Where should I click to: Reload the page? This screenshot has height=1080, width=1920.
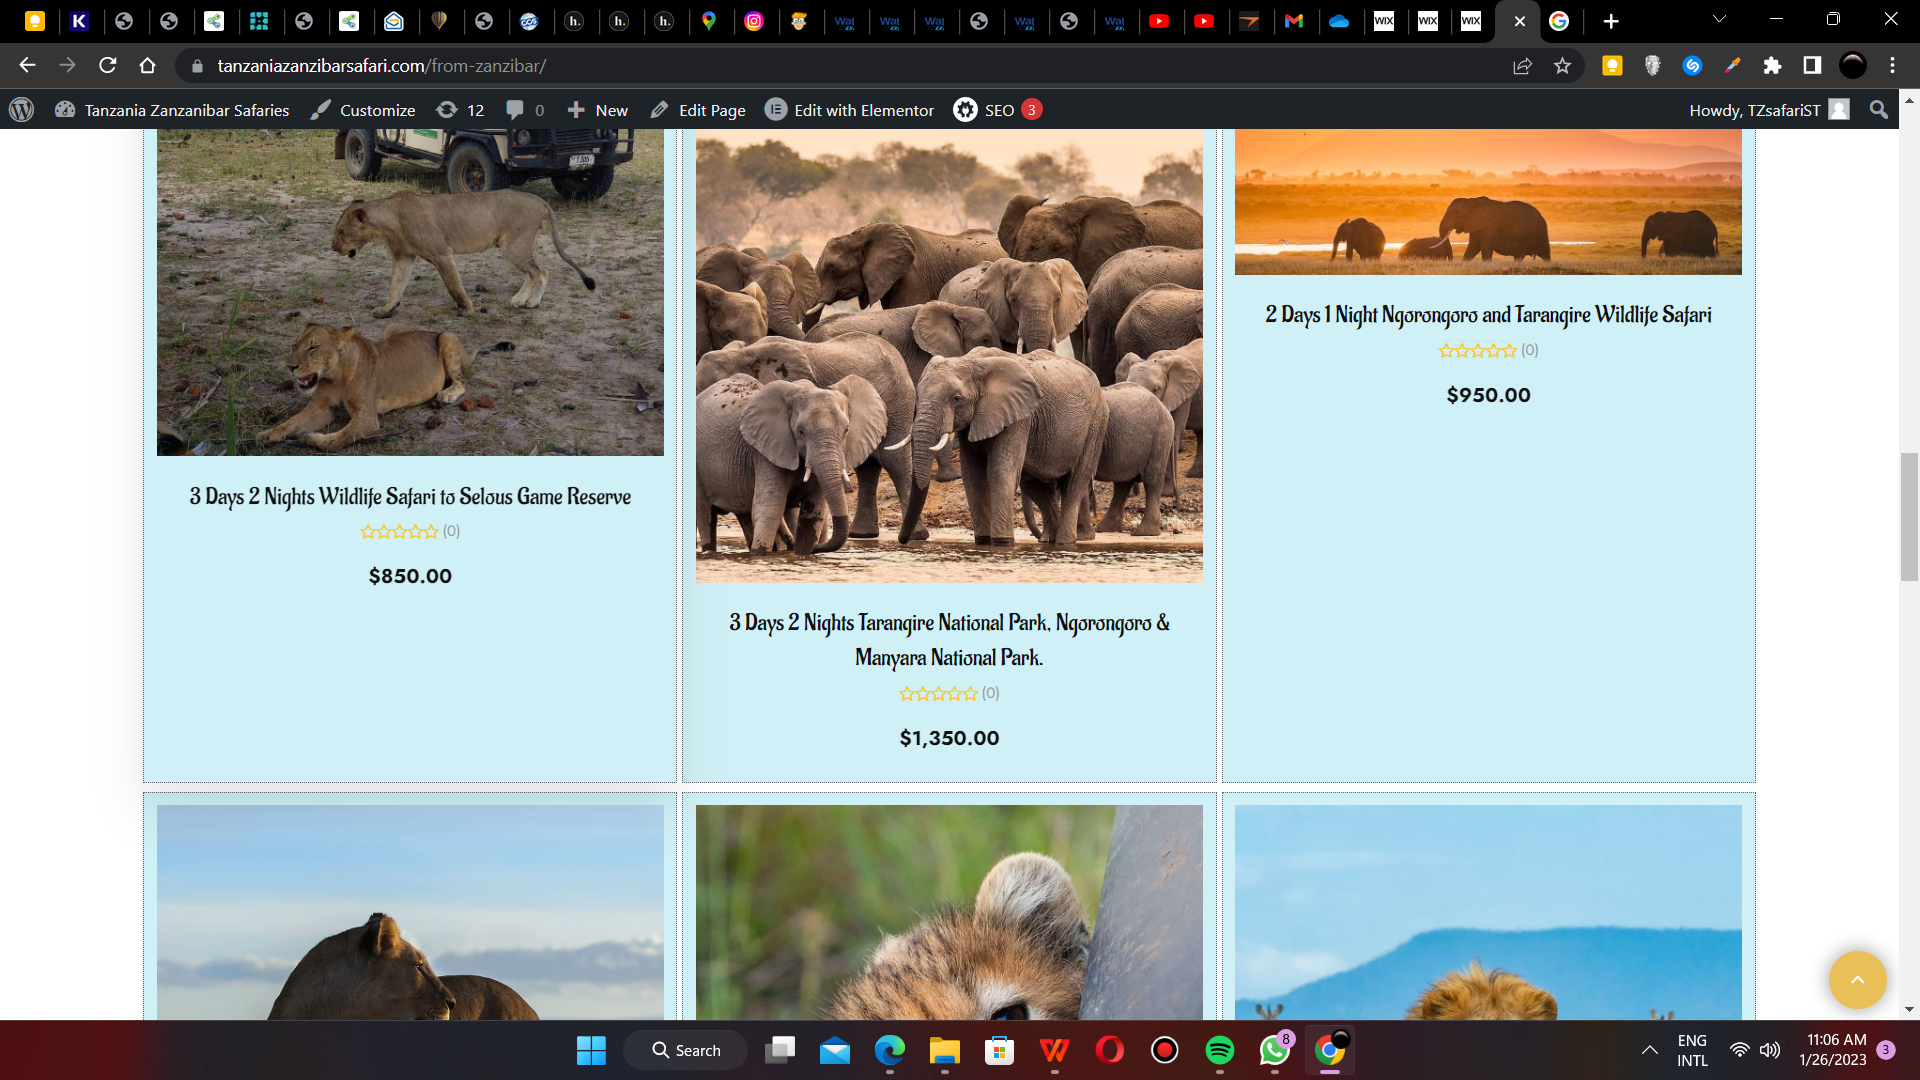coord(108,66)
